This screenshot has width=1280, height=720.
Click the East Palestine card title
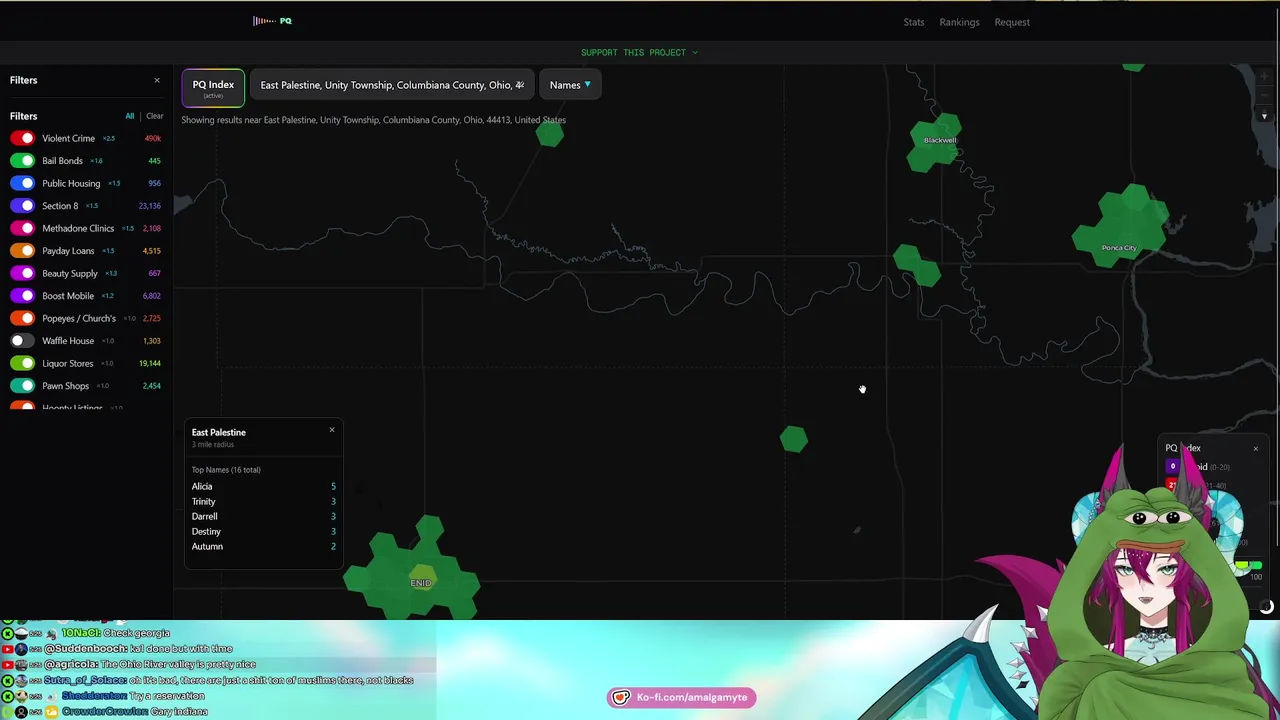[x=218, y=432]
